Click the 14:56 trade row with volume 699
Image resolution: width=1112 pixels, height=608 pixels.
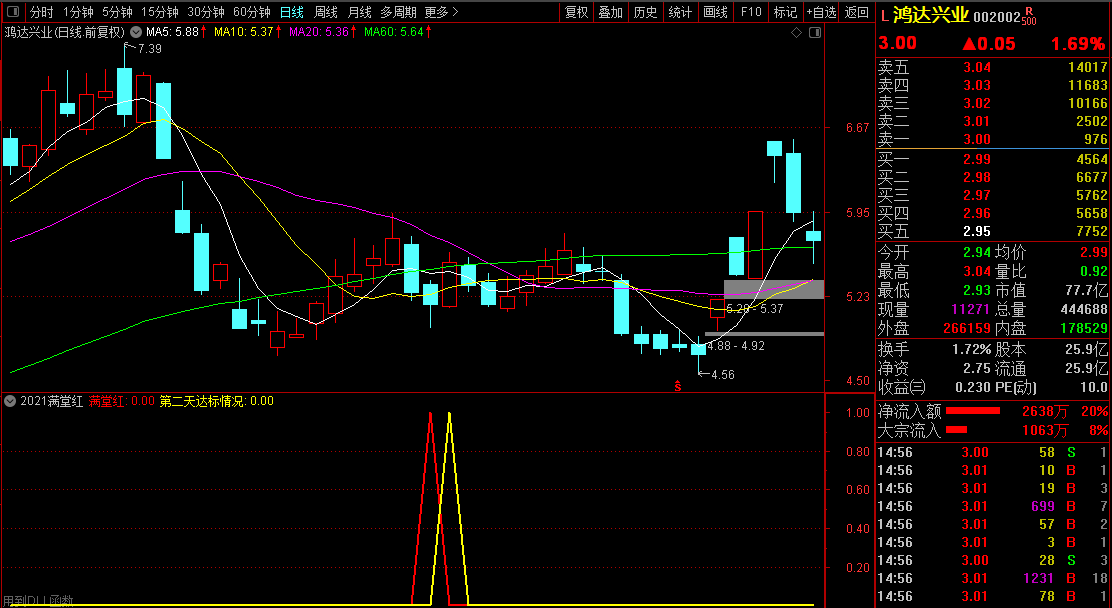(992, 506)
